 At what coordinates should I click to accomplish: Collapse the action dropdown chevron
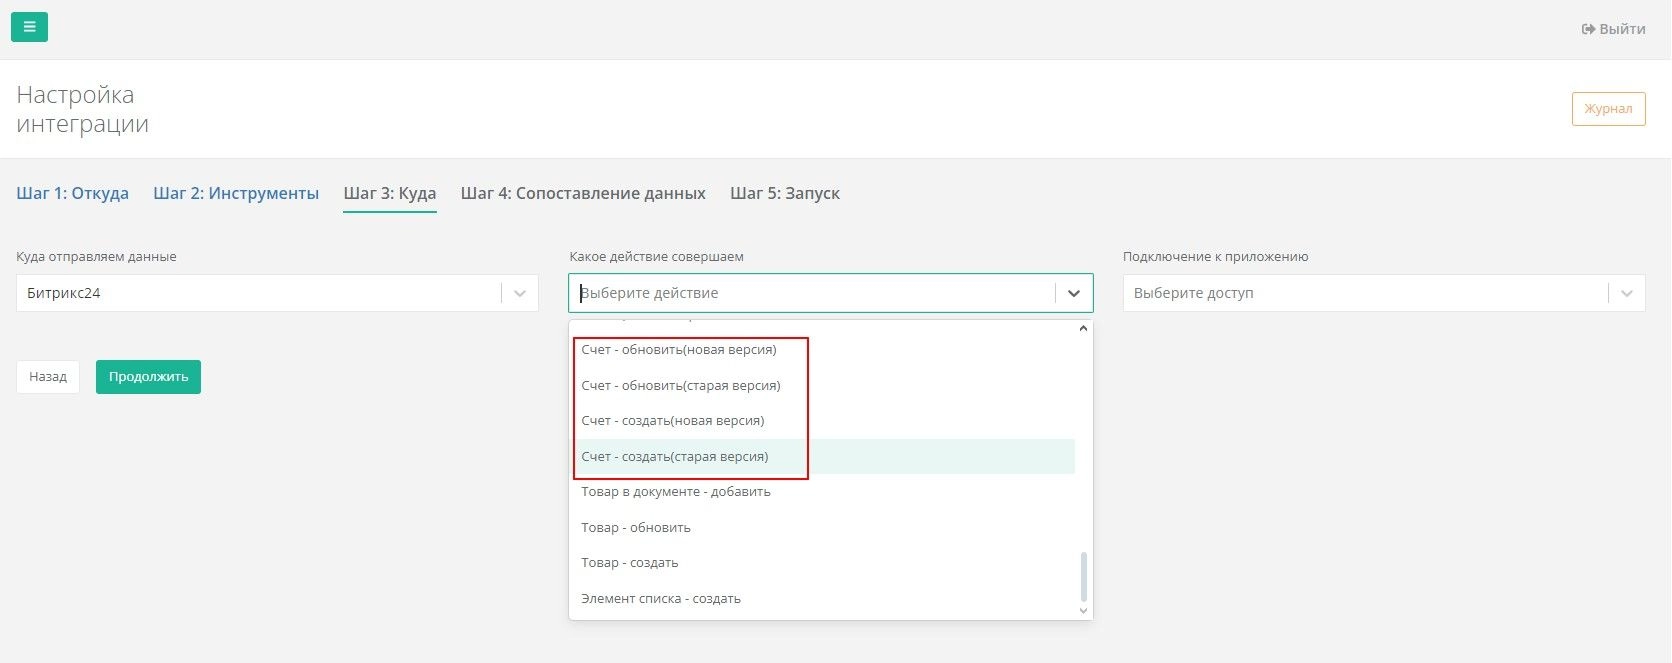[x=1073, y=294]
